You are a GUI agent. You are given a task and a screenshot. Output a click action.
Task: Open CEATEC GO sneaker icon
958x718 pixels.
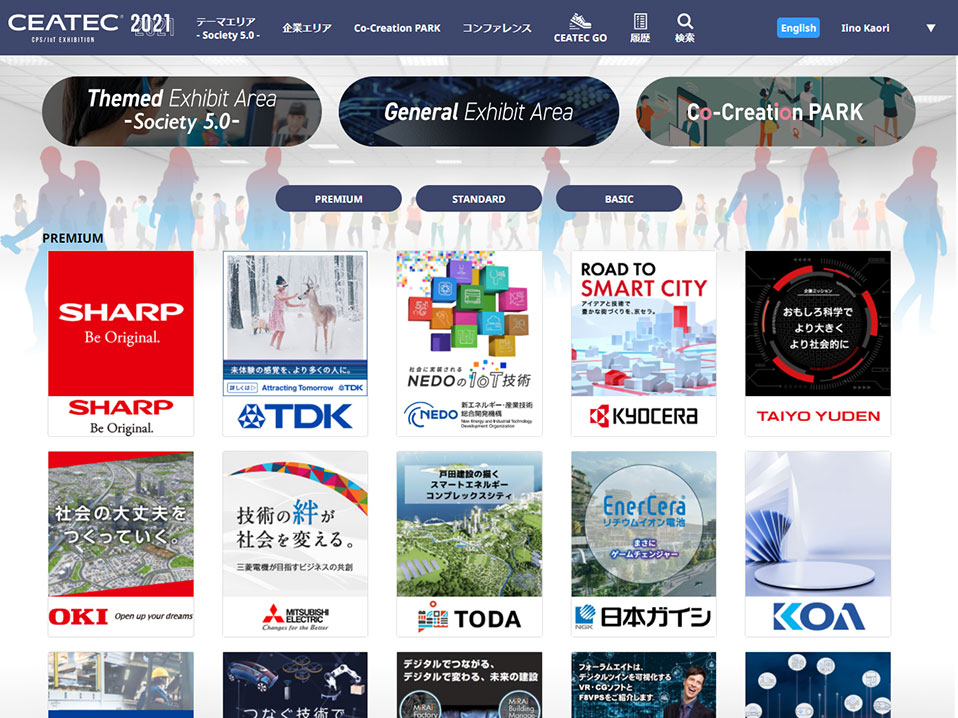[x=580, y=28]
